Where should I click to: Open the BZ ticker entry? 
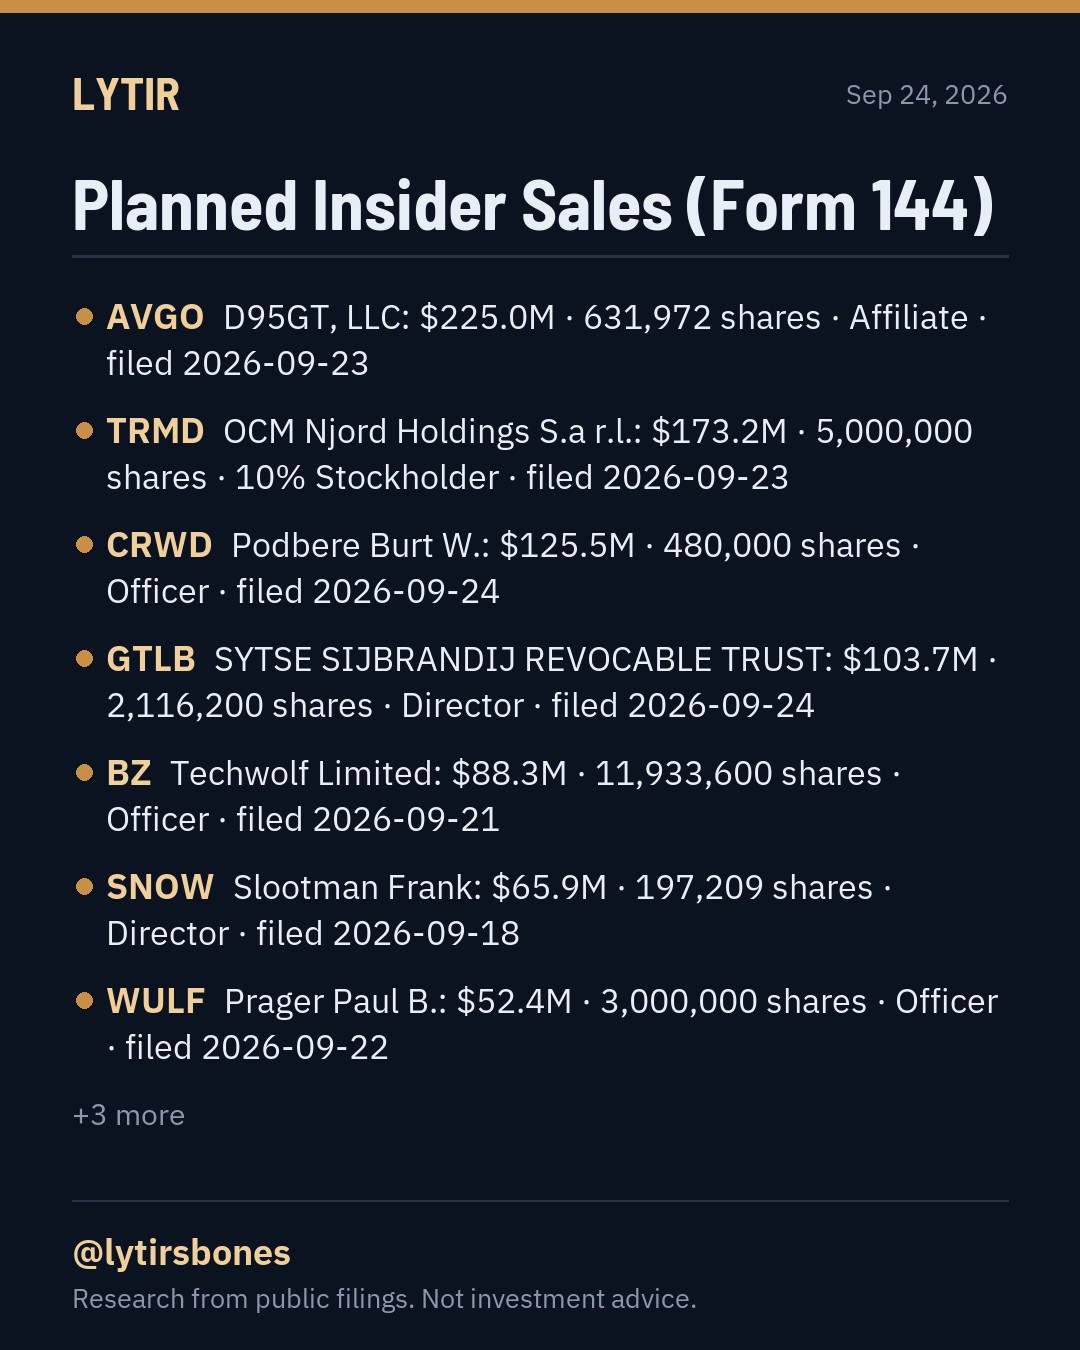[129, 773]
